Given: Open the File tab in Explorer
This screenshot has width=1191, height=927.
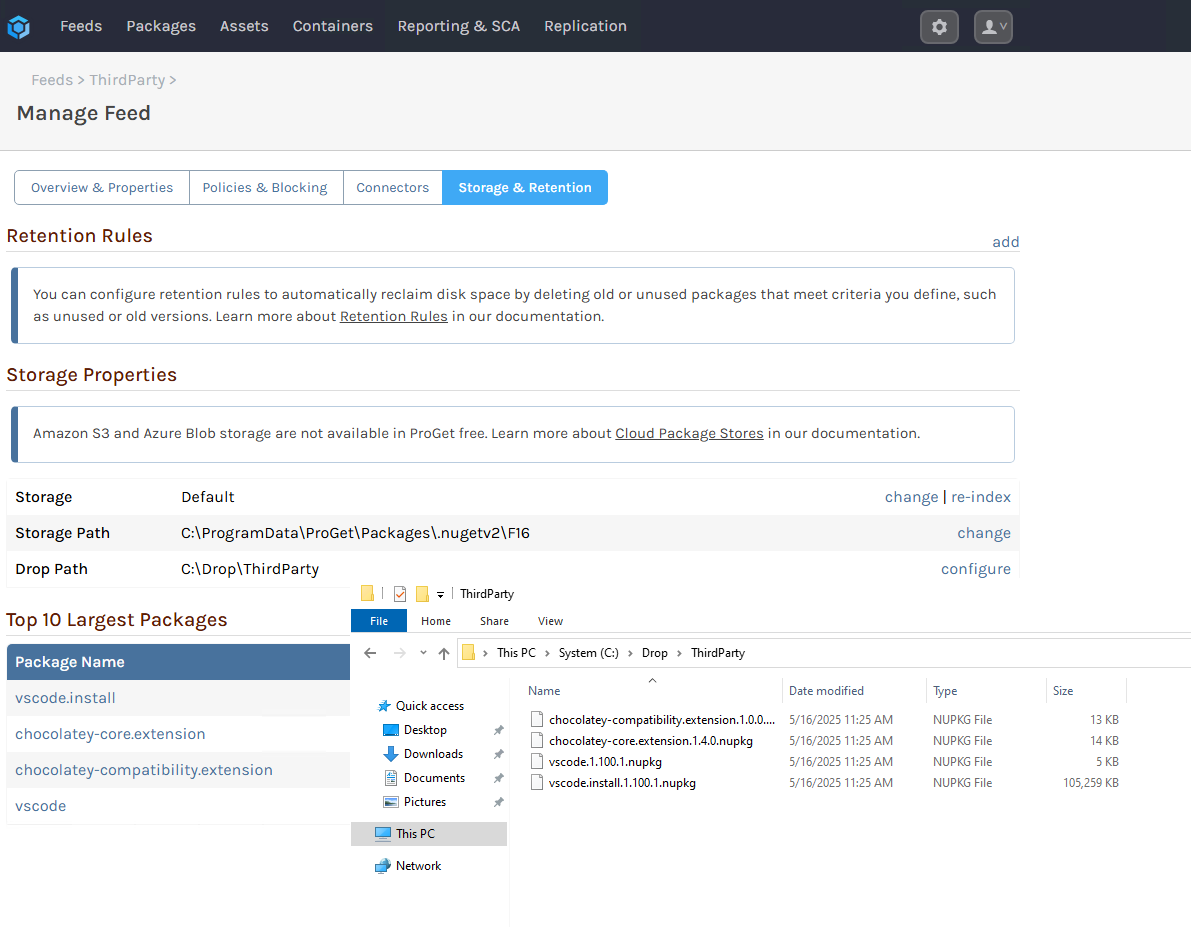Looking at the screenshot, I should pos(379,621).
